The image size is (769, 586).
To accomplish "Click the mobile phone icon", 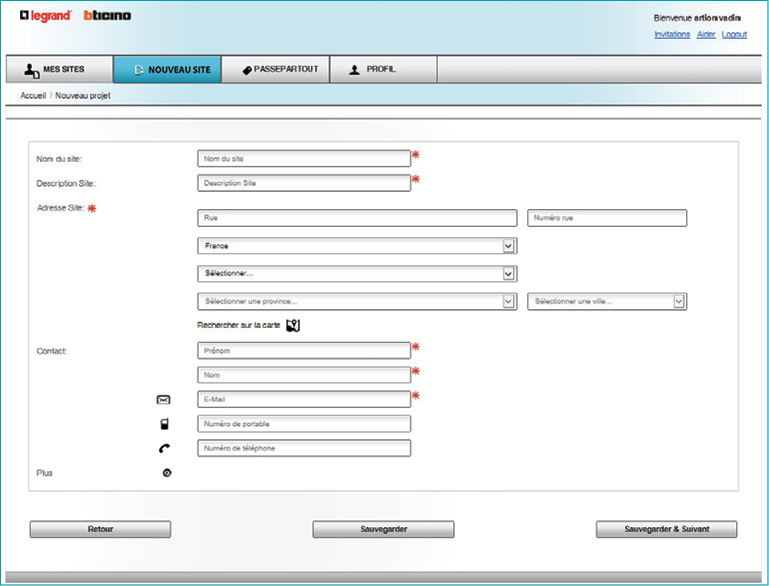I will (x=165, y=424).
